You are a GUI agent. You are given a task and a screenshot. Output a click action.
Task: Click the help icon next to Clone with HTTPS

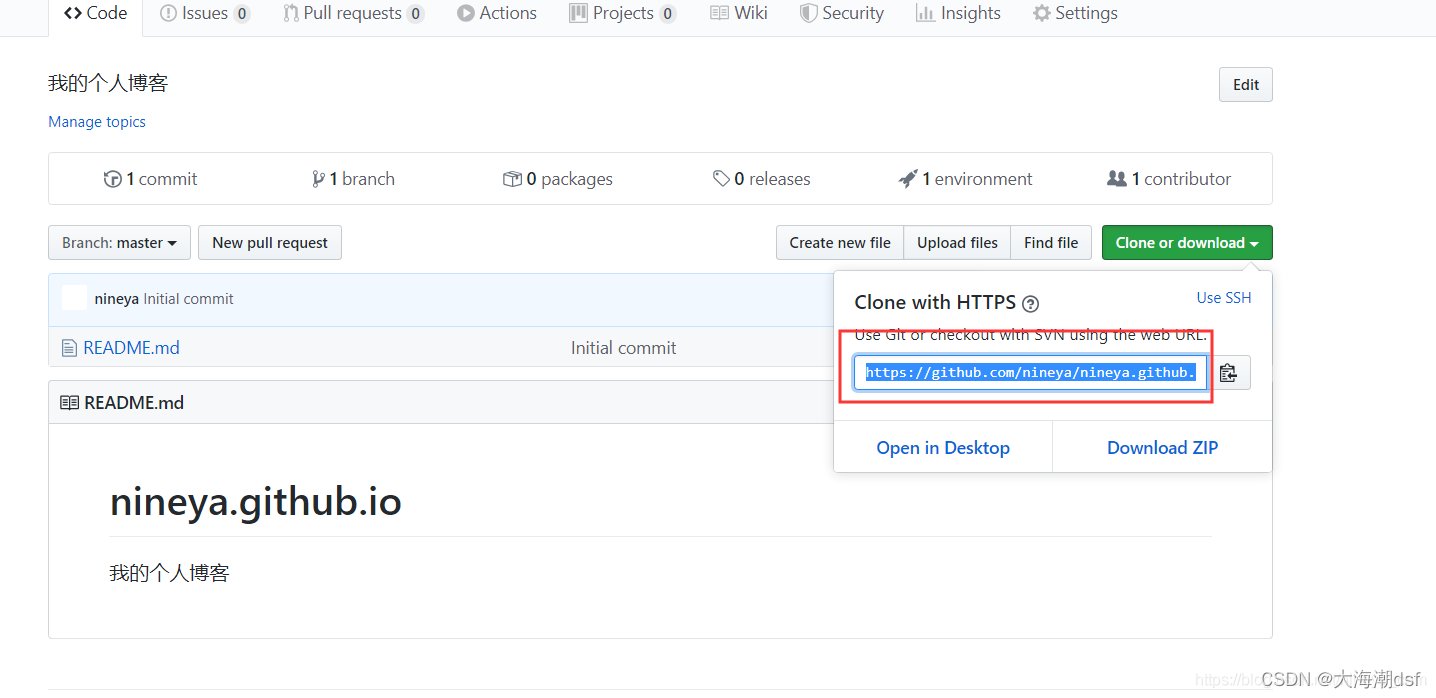coord(1031,304)
